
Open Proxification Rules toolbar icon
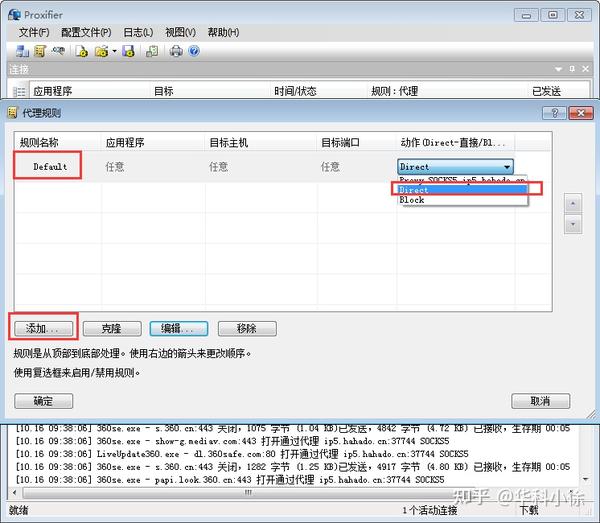tap(40, 51)
